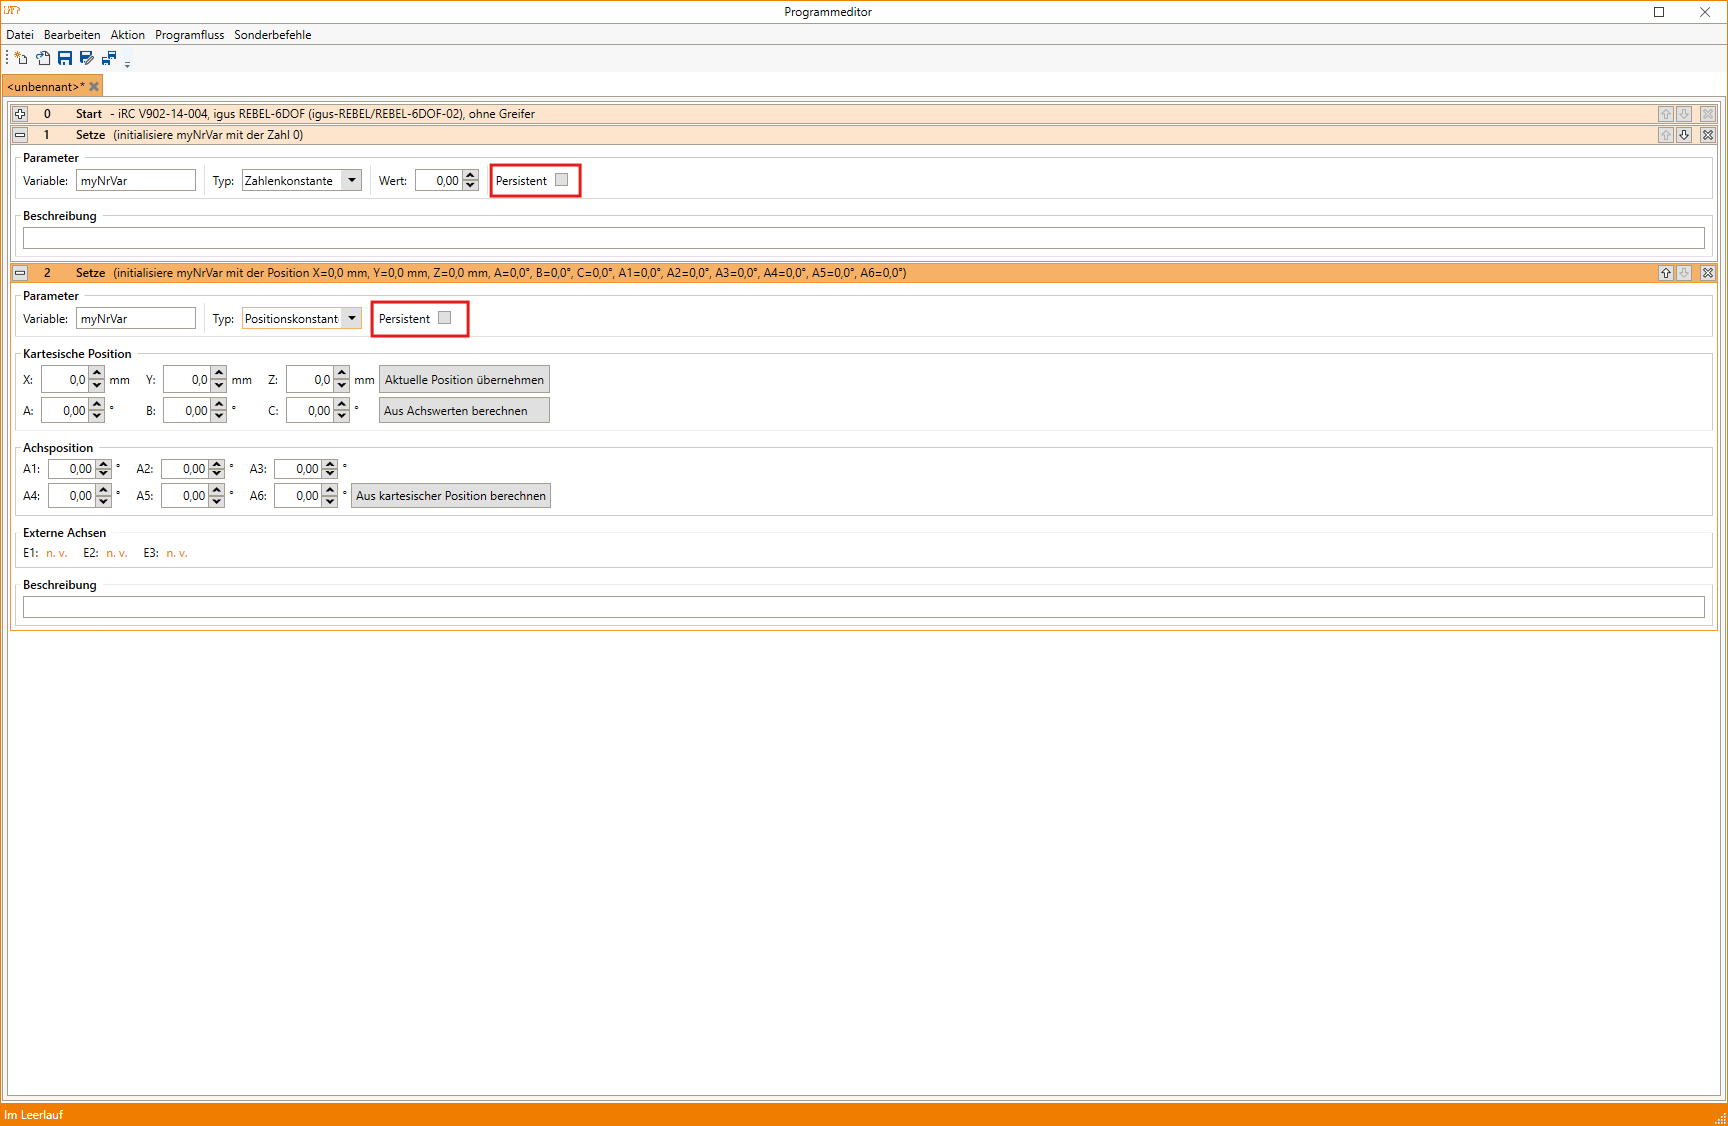
Task: Open the Sonderbefehle menu
Action: tap(272, 35)
